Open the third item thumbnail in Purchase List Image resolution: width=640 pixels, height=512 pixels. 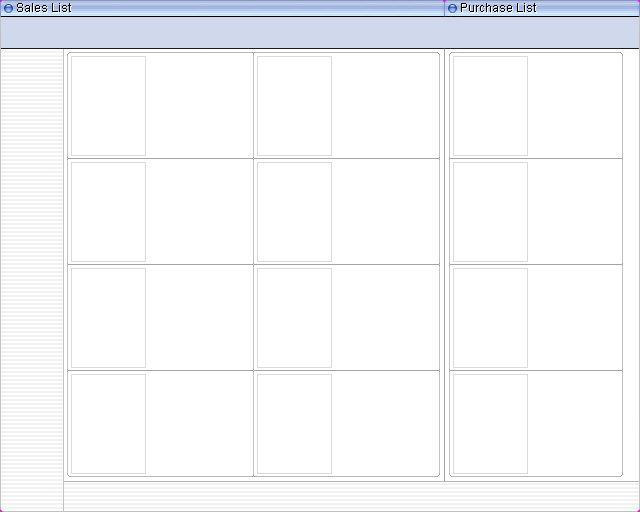click(490, 318)
